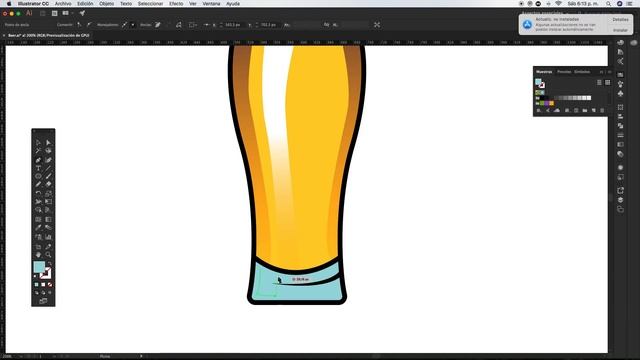
Task: Select the Eraser tool
Action: (x=48, y=184)
